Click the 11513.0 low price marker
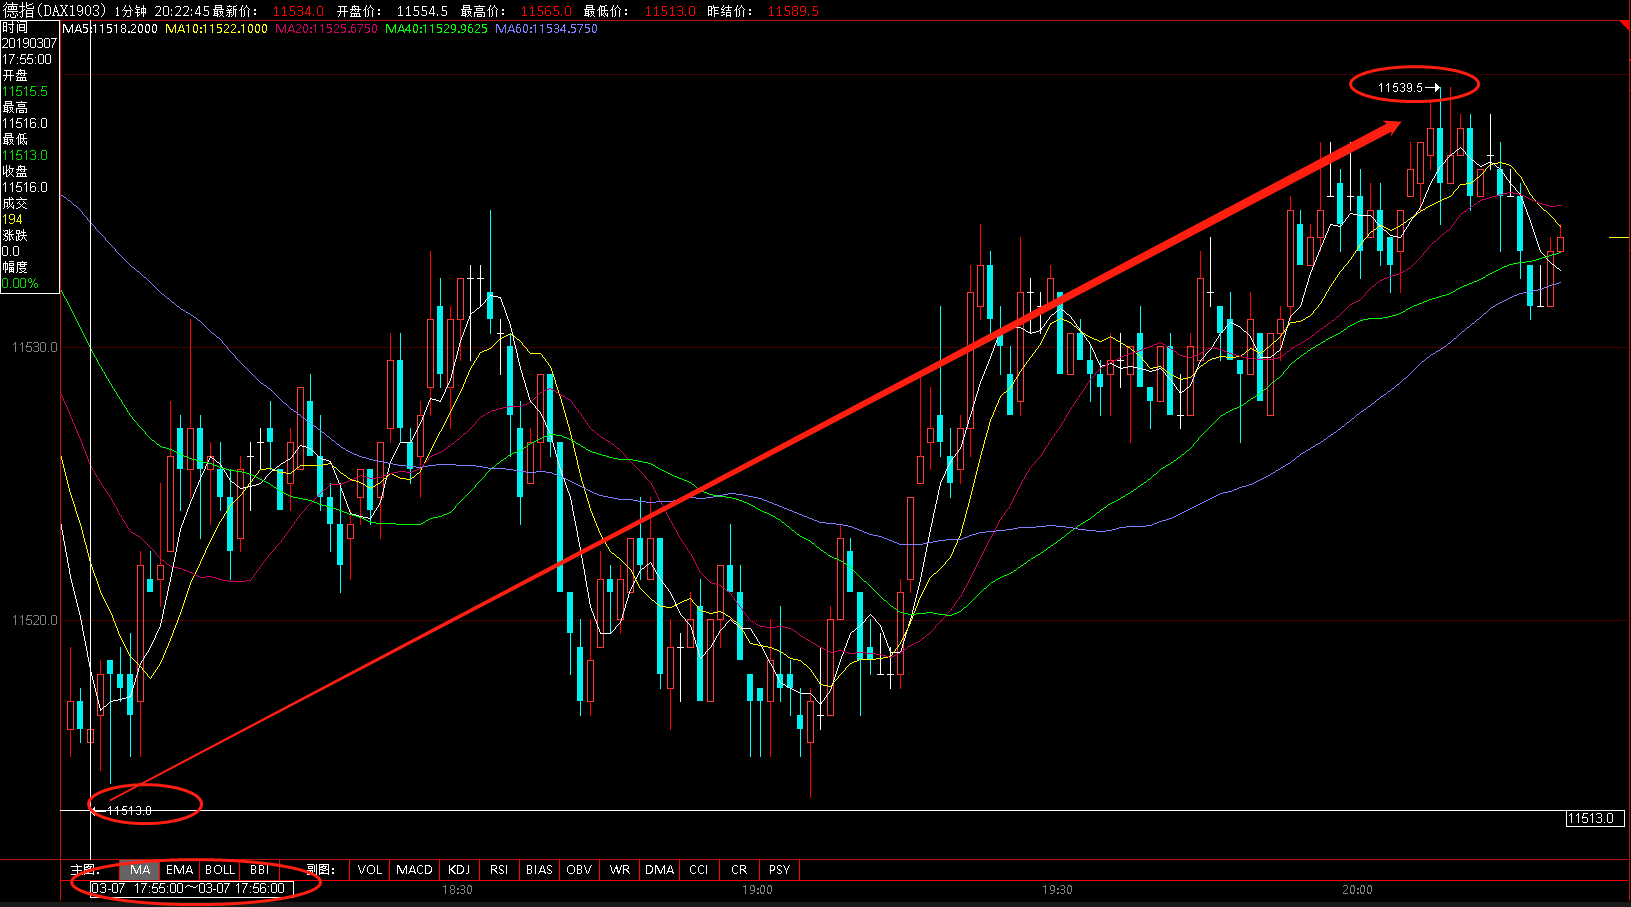 130,810
